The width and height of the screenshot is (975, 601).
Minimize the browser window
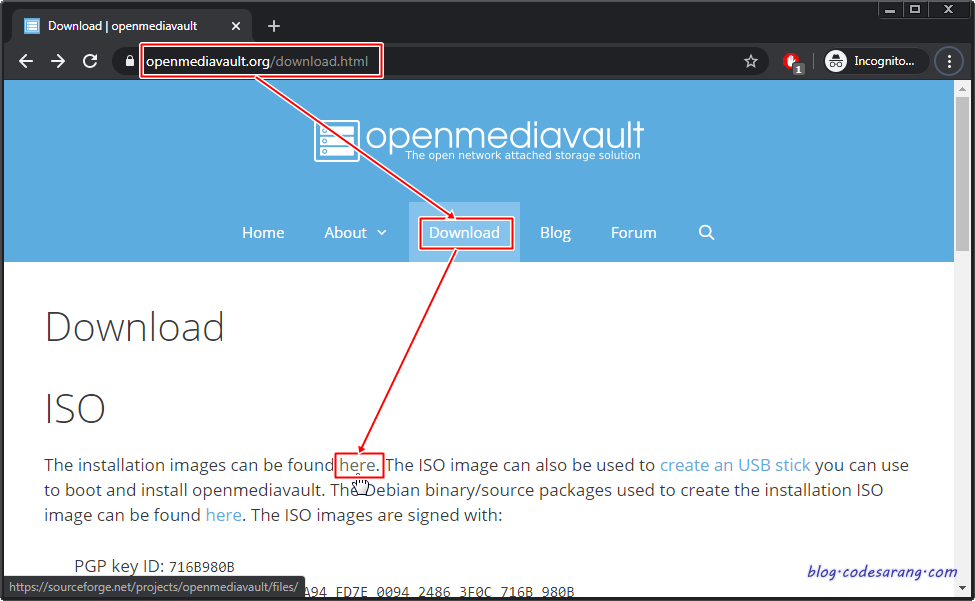point(890,9)
